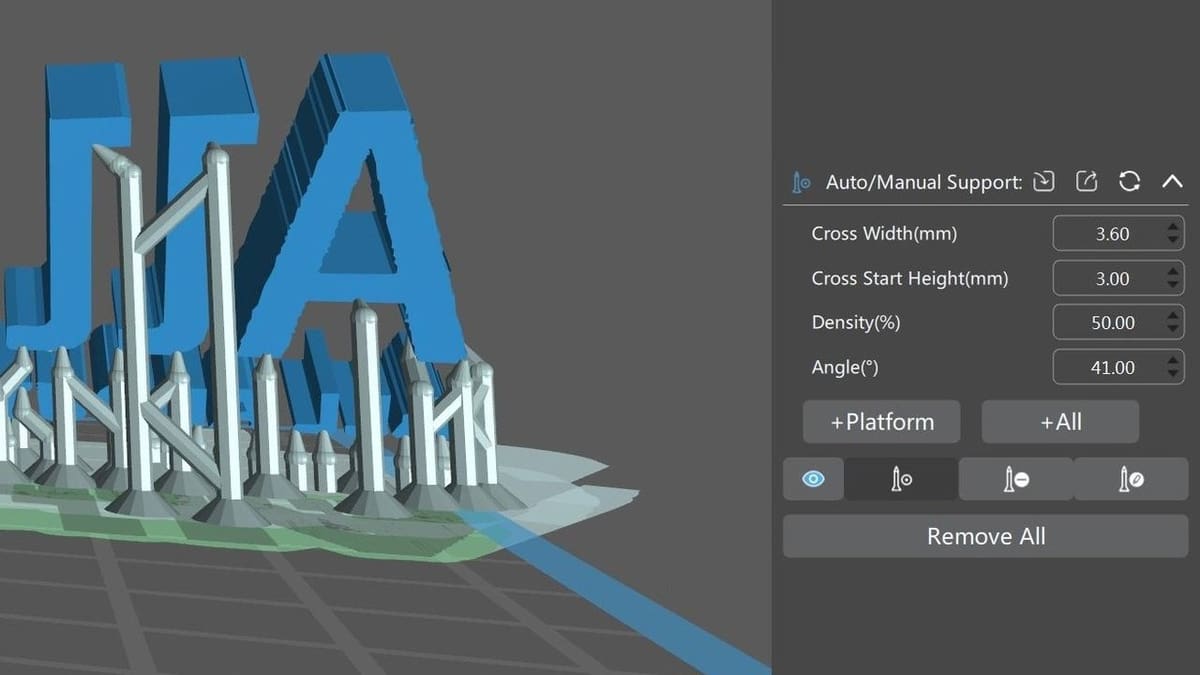
Task: Click the Cross Width(mm) label
Action: point(884,234)
